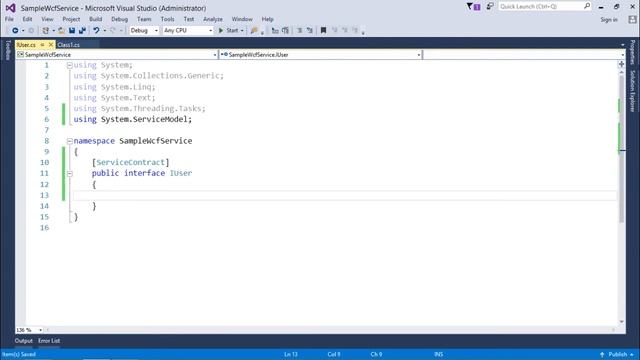Open the Start button dropdown arrow

click(242, 31)
